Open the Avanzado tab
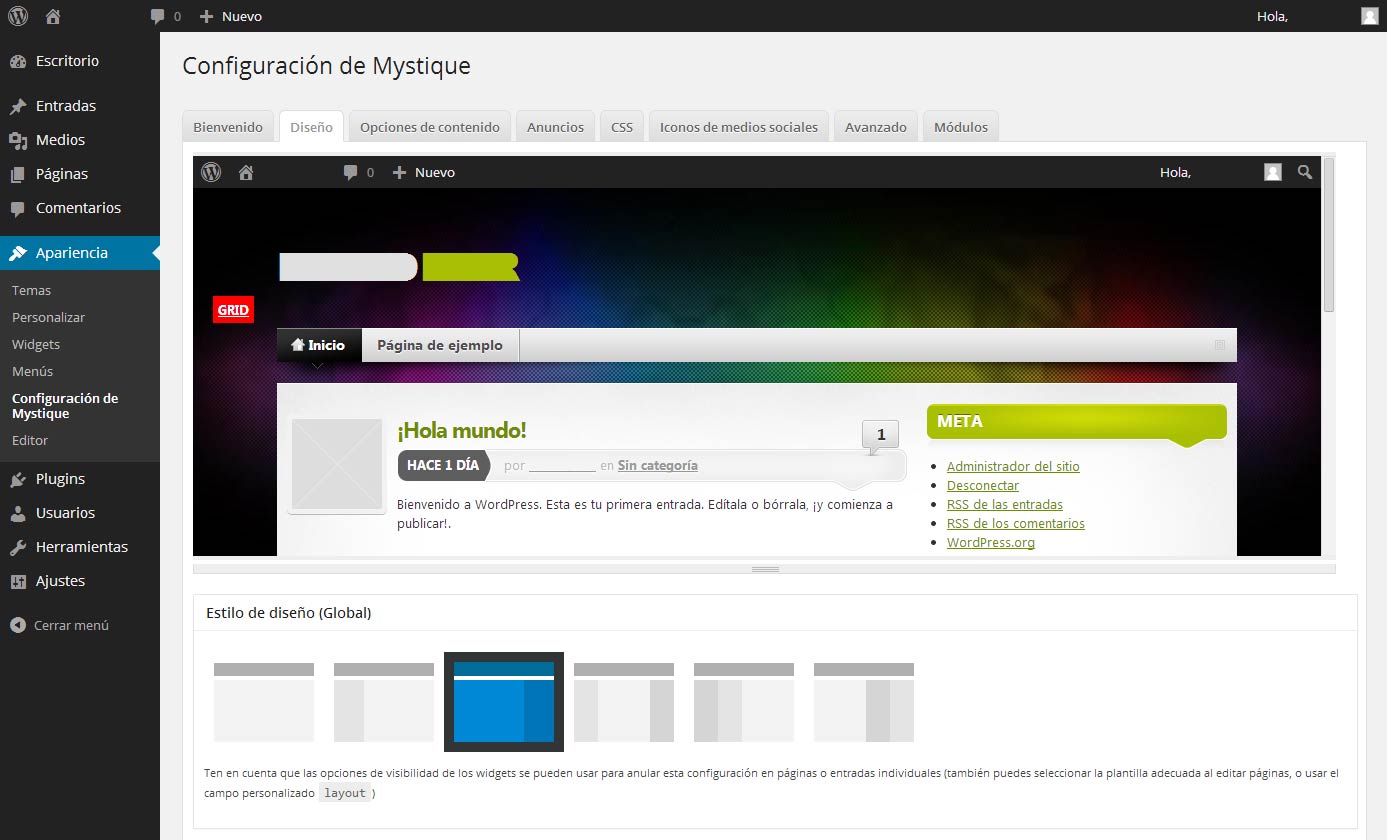The height and width of the screenshot is (840, 1387). (875, 127)
